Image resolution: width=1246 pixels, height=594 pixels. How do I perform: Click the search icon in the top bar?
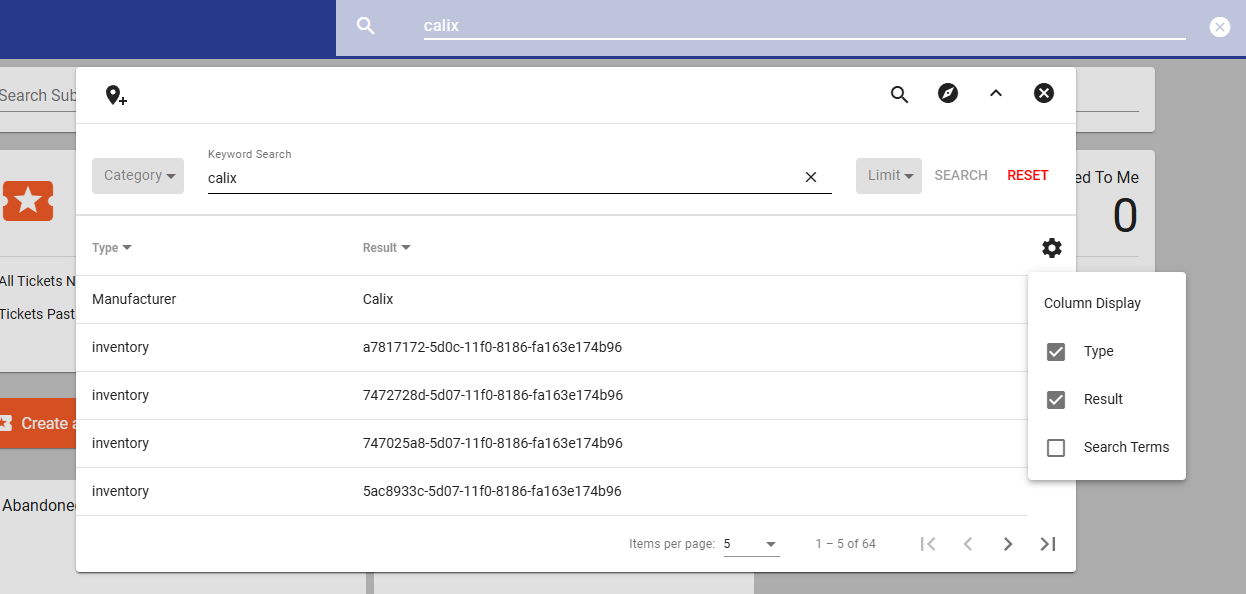[366, 26]
